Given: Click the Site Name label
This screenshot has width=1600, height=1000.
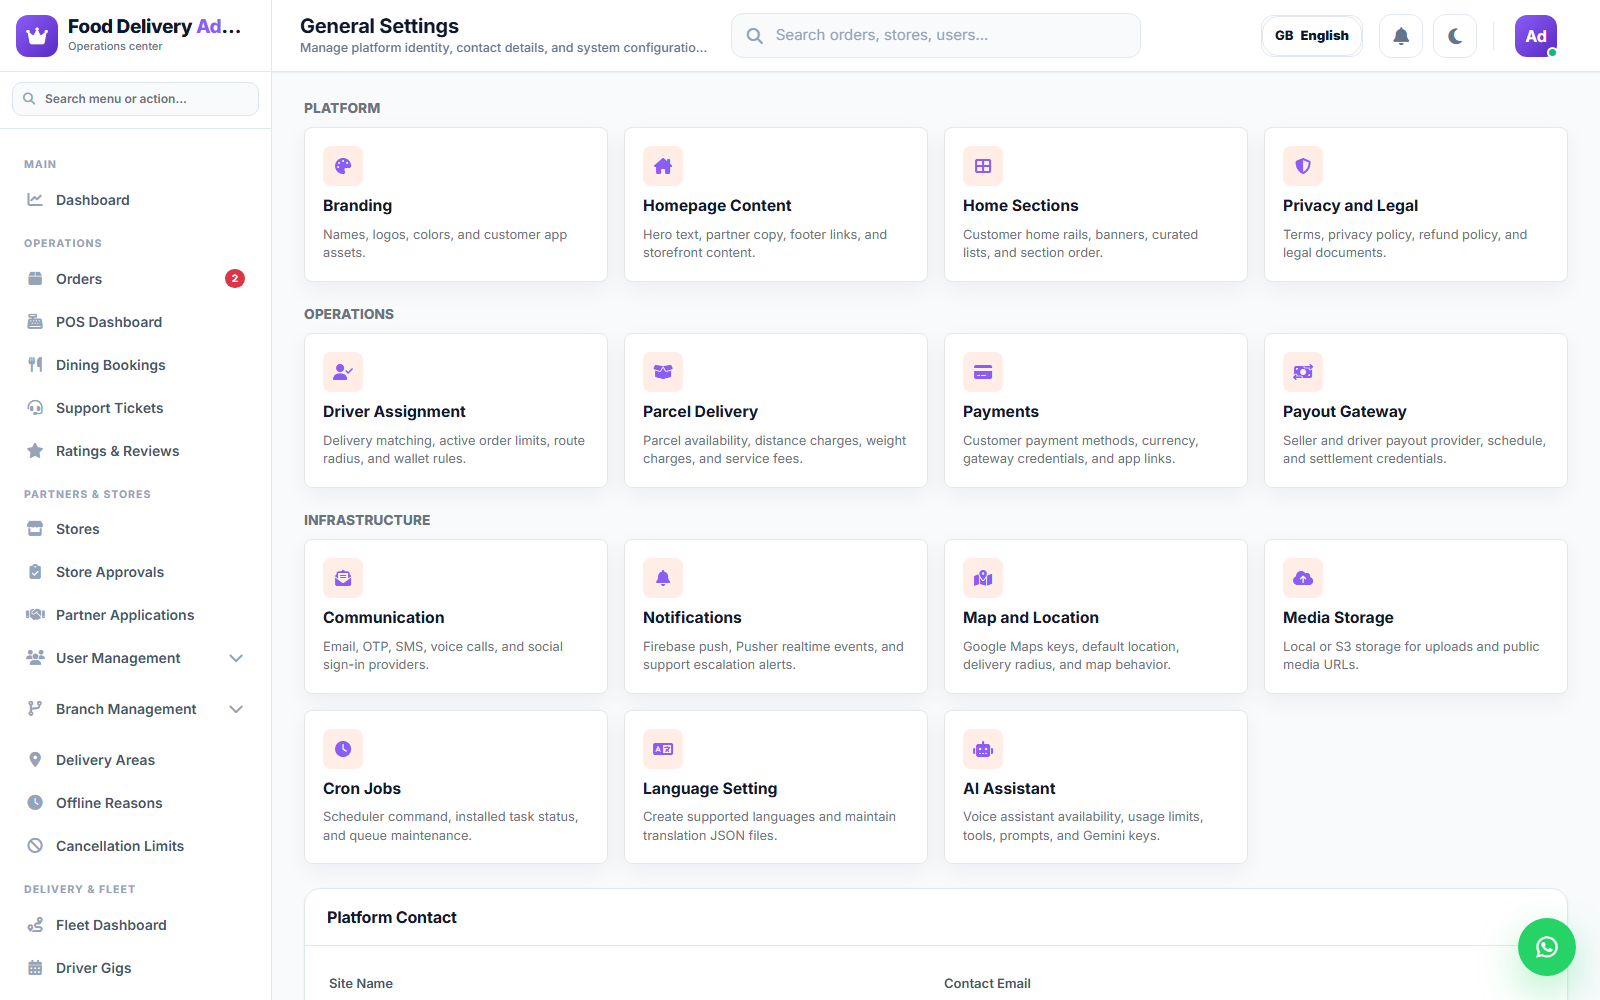Looking at the screenshot, I should [x=361, y=984].
